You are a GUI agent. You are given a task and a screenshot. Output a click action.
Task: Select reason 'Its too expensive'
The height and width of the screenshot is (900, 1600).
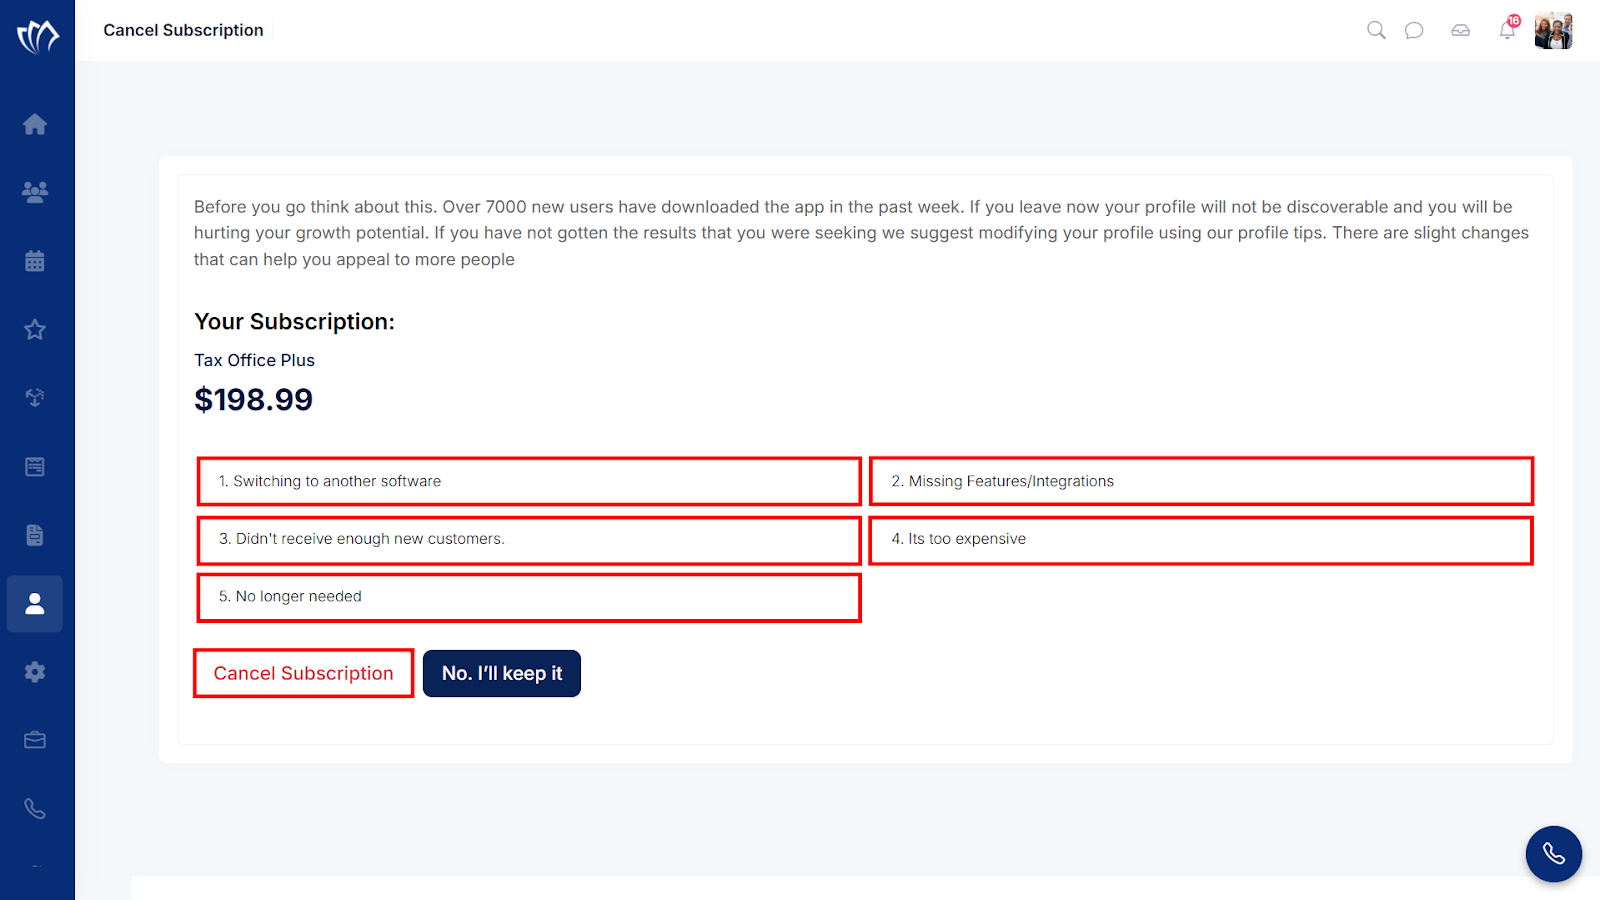[x=1201, y=540]
